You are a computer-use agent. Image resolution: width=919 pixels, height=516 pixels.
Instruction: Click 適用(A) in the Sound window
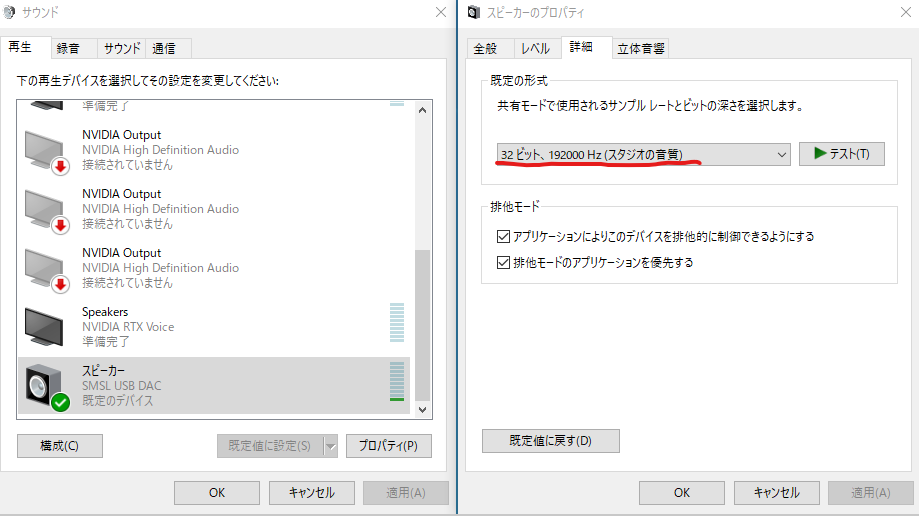tap(406, 493)
